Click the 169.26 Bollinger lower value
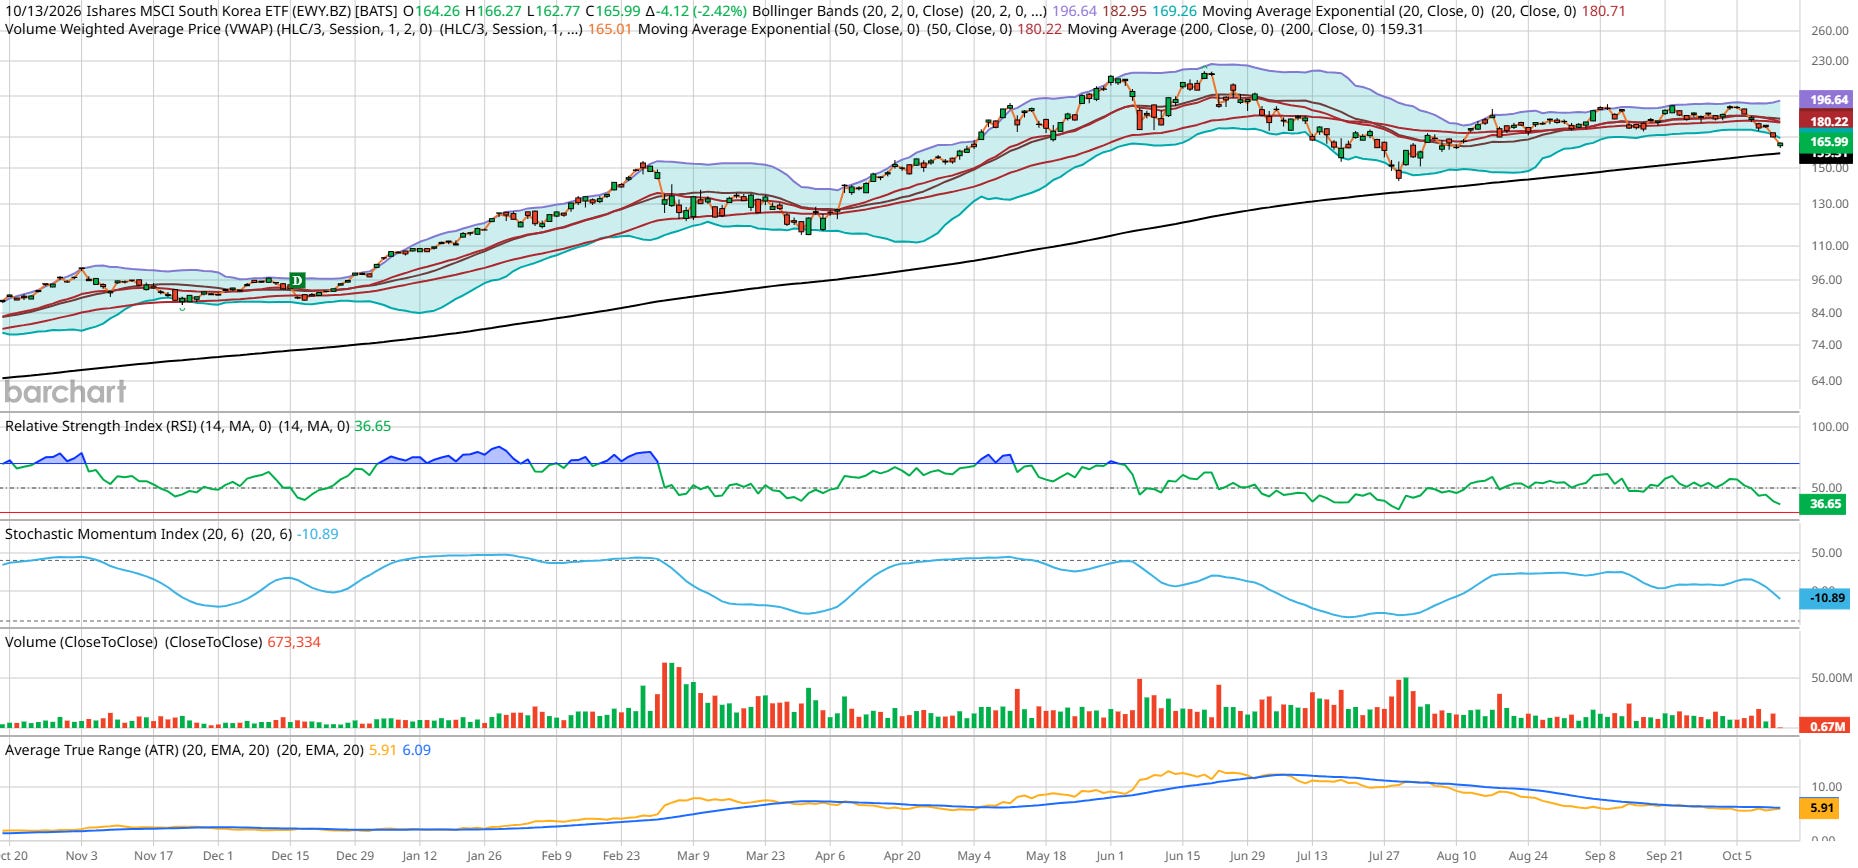 [x=1175, y=11]
